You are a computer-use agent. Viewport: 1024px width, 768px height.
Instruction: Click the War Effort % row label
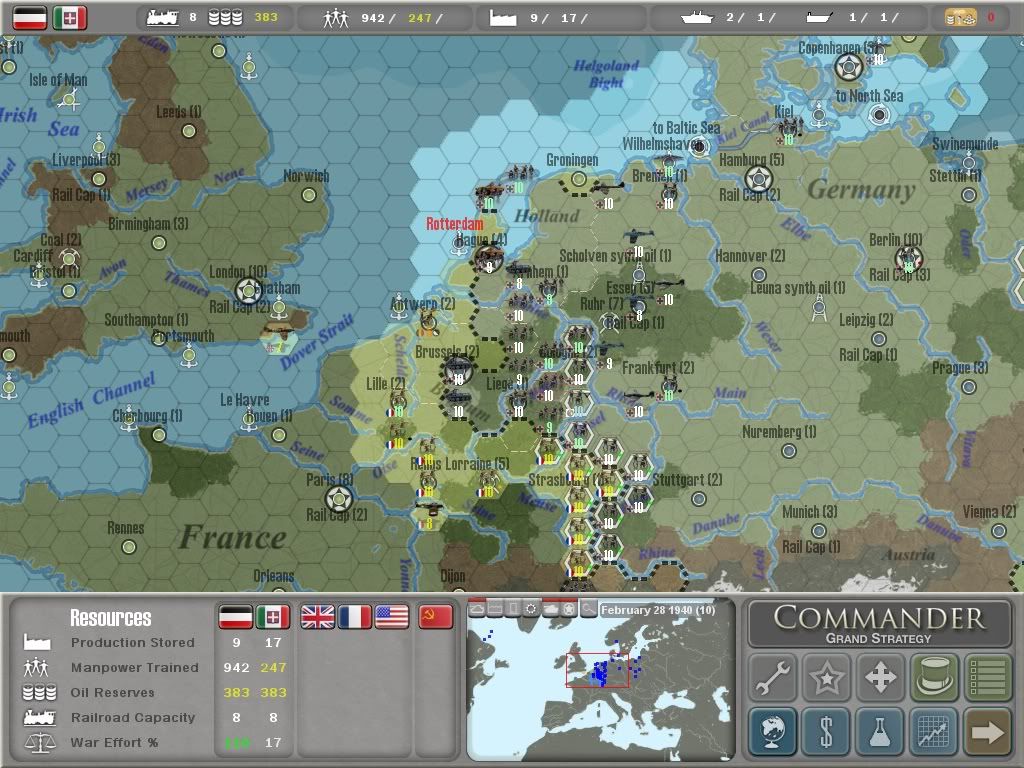click(x=114, y=743)
